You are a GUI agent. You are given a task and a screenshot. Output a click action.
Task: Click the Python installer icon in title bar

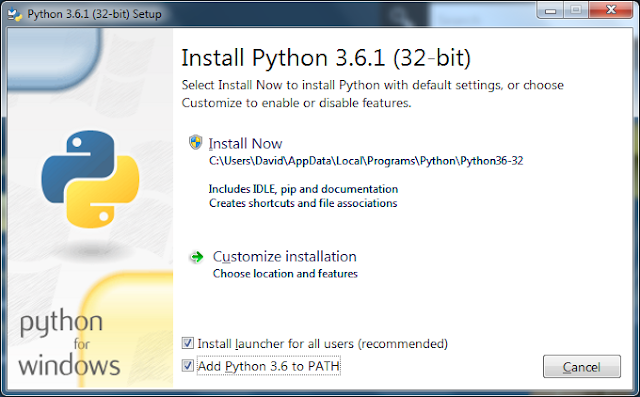[15, 14]
